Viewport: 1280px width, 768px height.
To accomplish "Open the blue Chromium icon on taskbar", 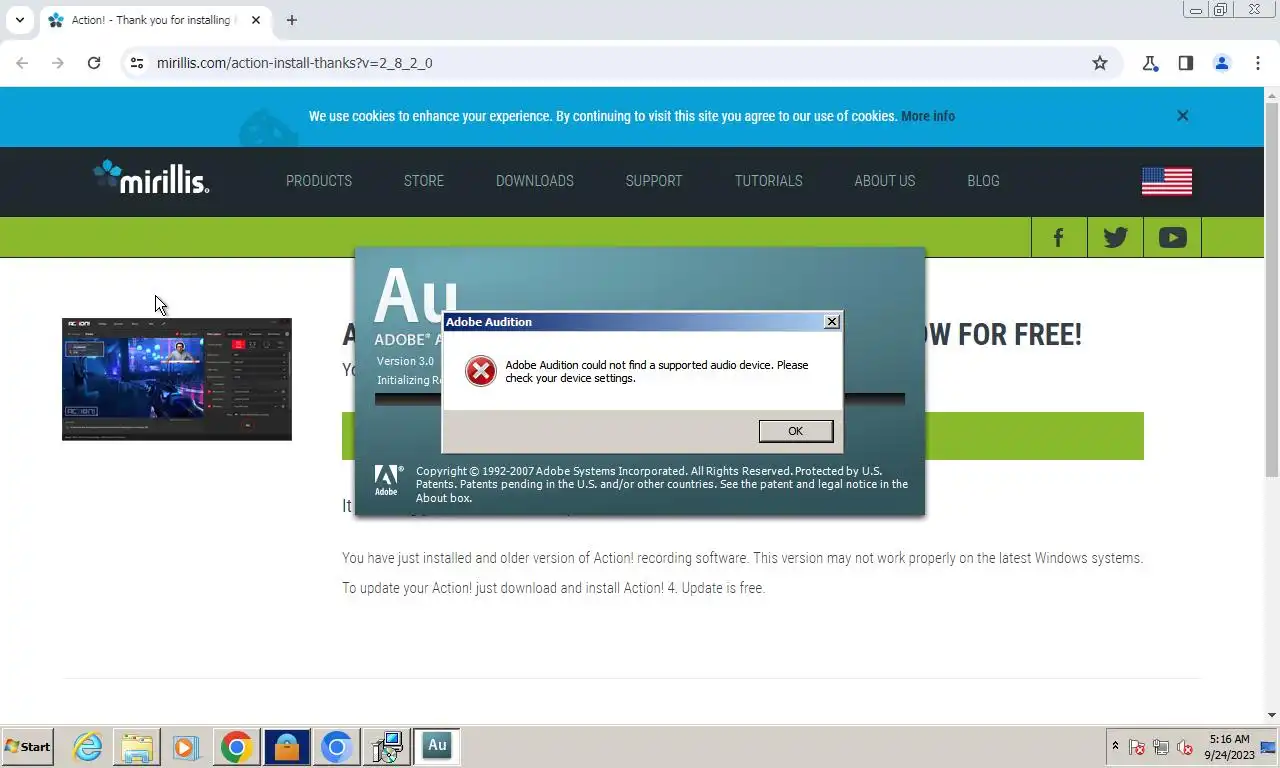I will 337,746.
